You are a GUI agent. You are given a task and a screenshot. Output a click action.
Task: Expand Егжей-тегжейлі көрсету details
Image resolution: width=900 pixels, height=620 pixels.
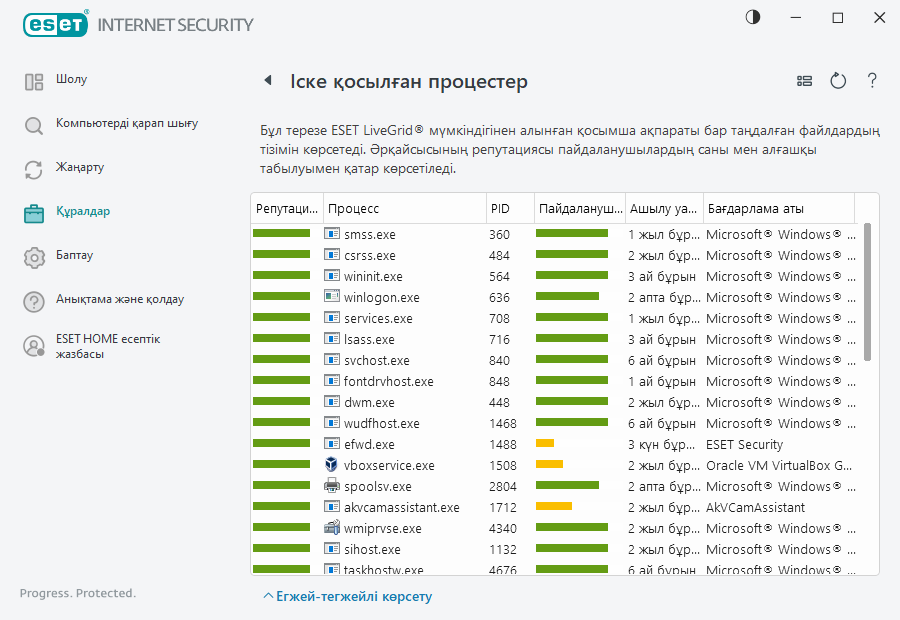click(347, 596)
